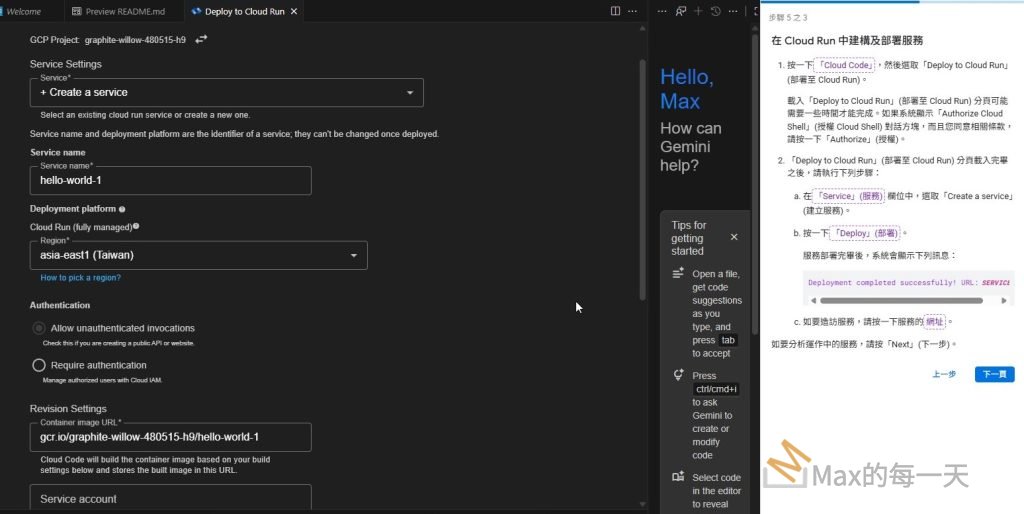Click the info icon beside Cloud Run (fully managed)
The height and width of the screenshot is (514, 1024).
coord(136,226)
